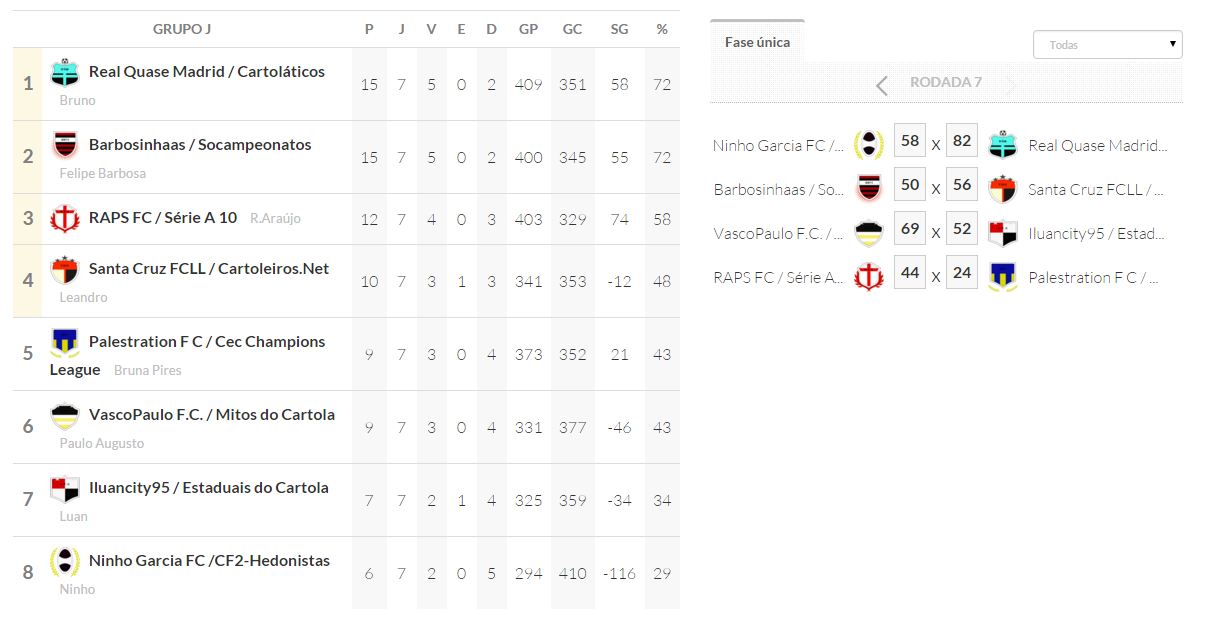Click Santa Cruz FCLL crest in standings
1215x618 pixels.
point(64,269)
